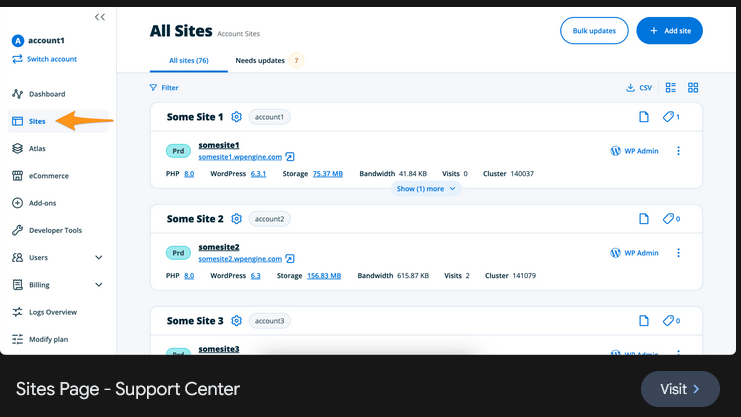
Task: Click the Switch account link
Action: click(45, 59)
